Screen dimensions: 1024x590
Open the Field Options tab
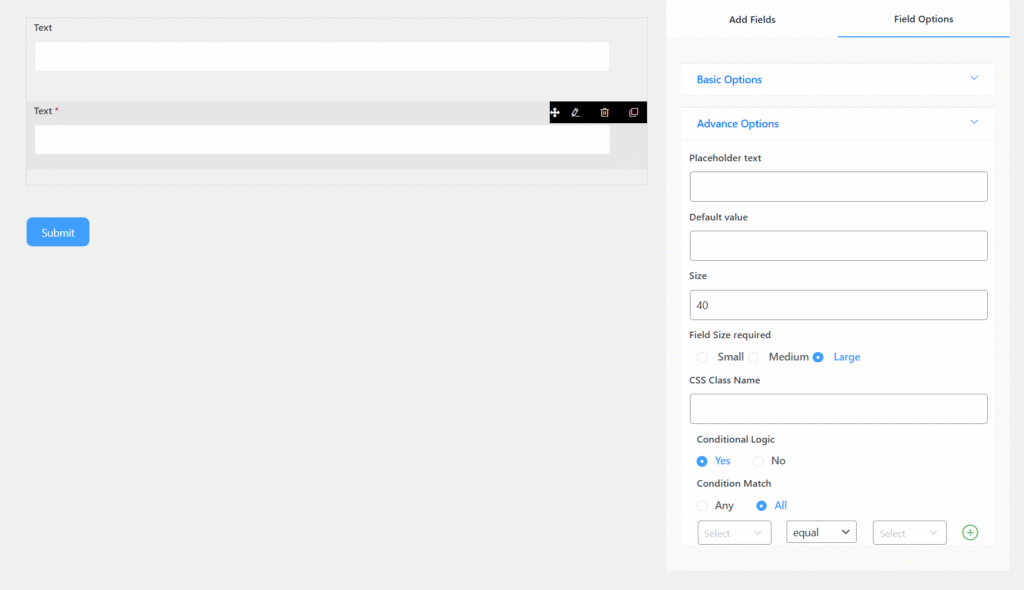(x=923, y=19)
